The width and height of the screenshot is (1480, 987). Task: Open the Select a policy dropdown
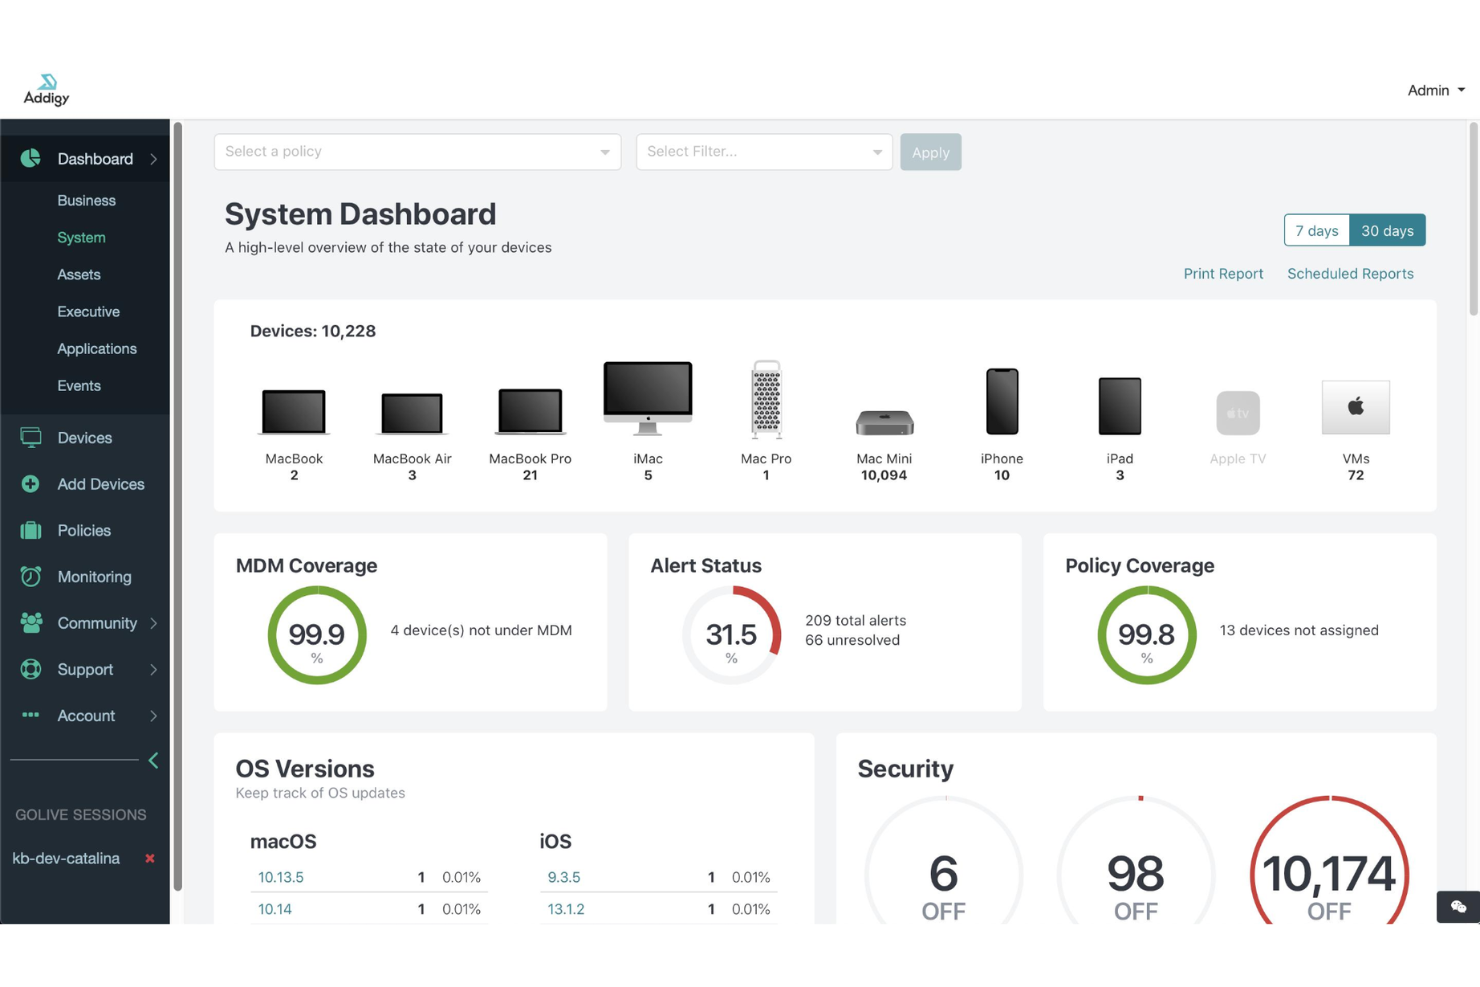[x=418, y=152]
